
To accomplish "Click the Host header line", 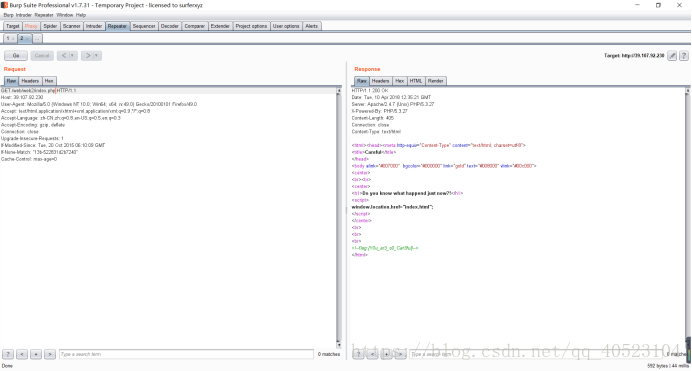I will (22, 97).
